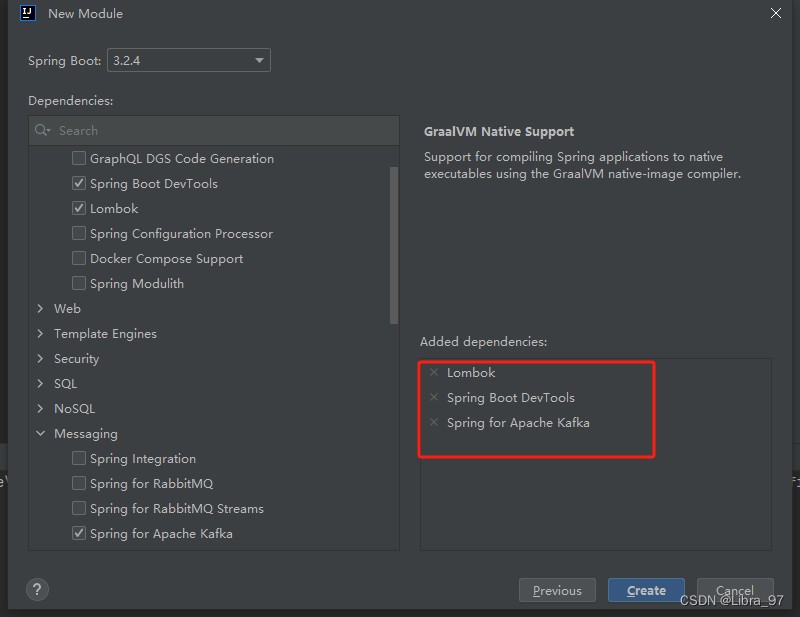Collapse the Messaging category
The height and width of the screenshot is (617, 800).
[x=40, y=433]
